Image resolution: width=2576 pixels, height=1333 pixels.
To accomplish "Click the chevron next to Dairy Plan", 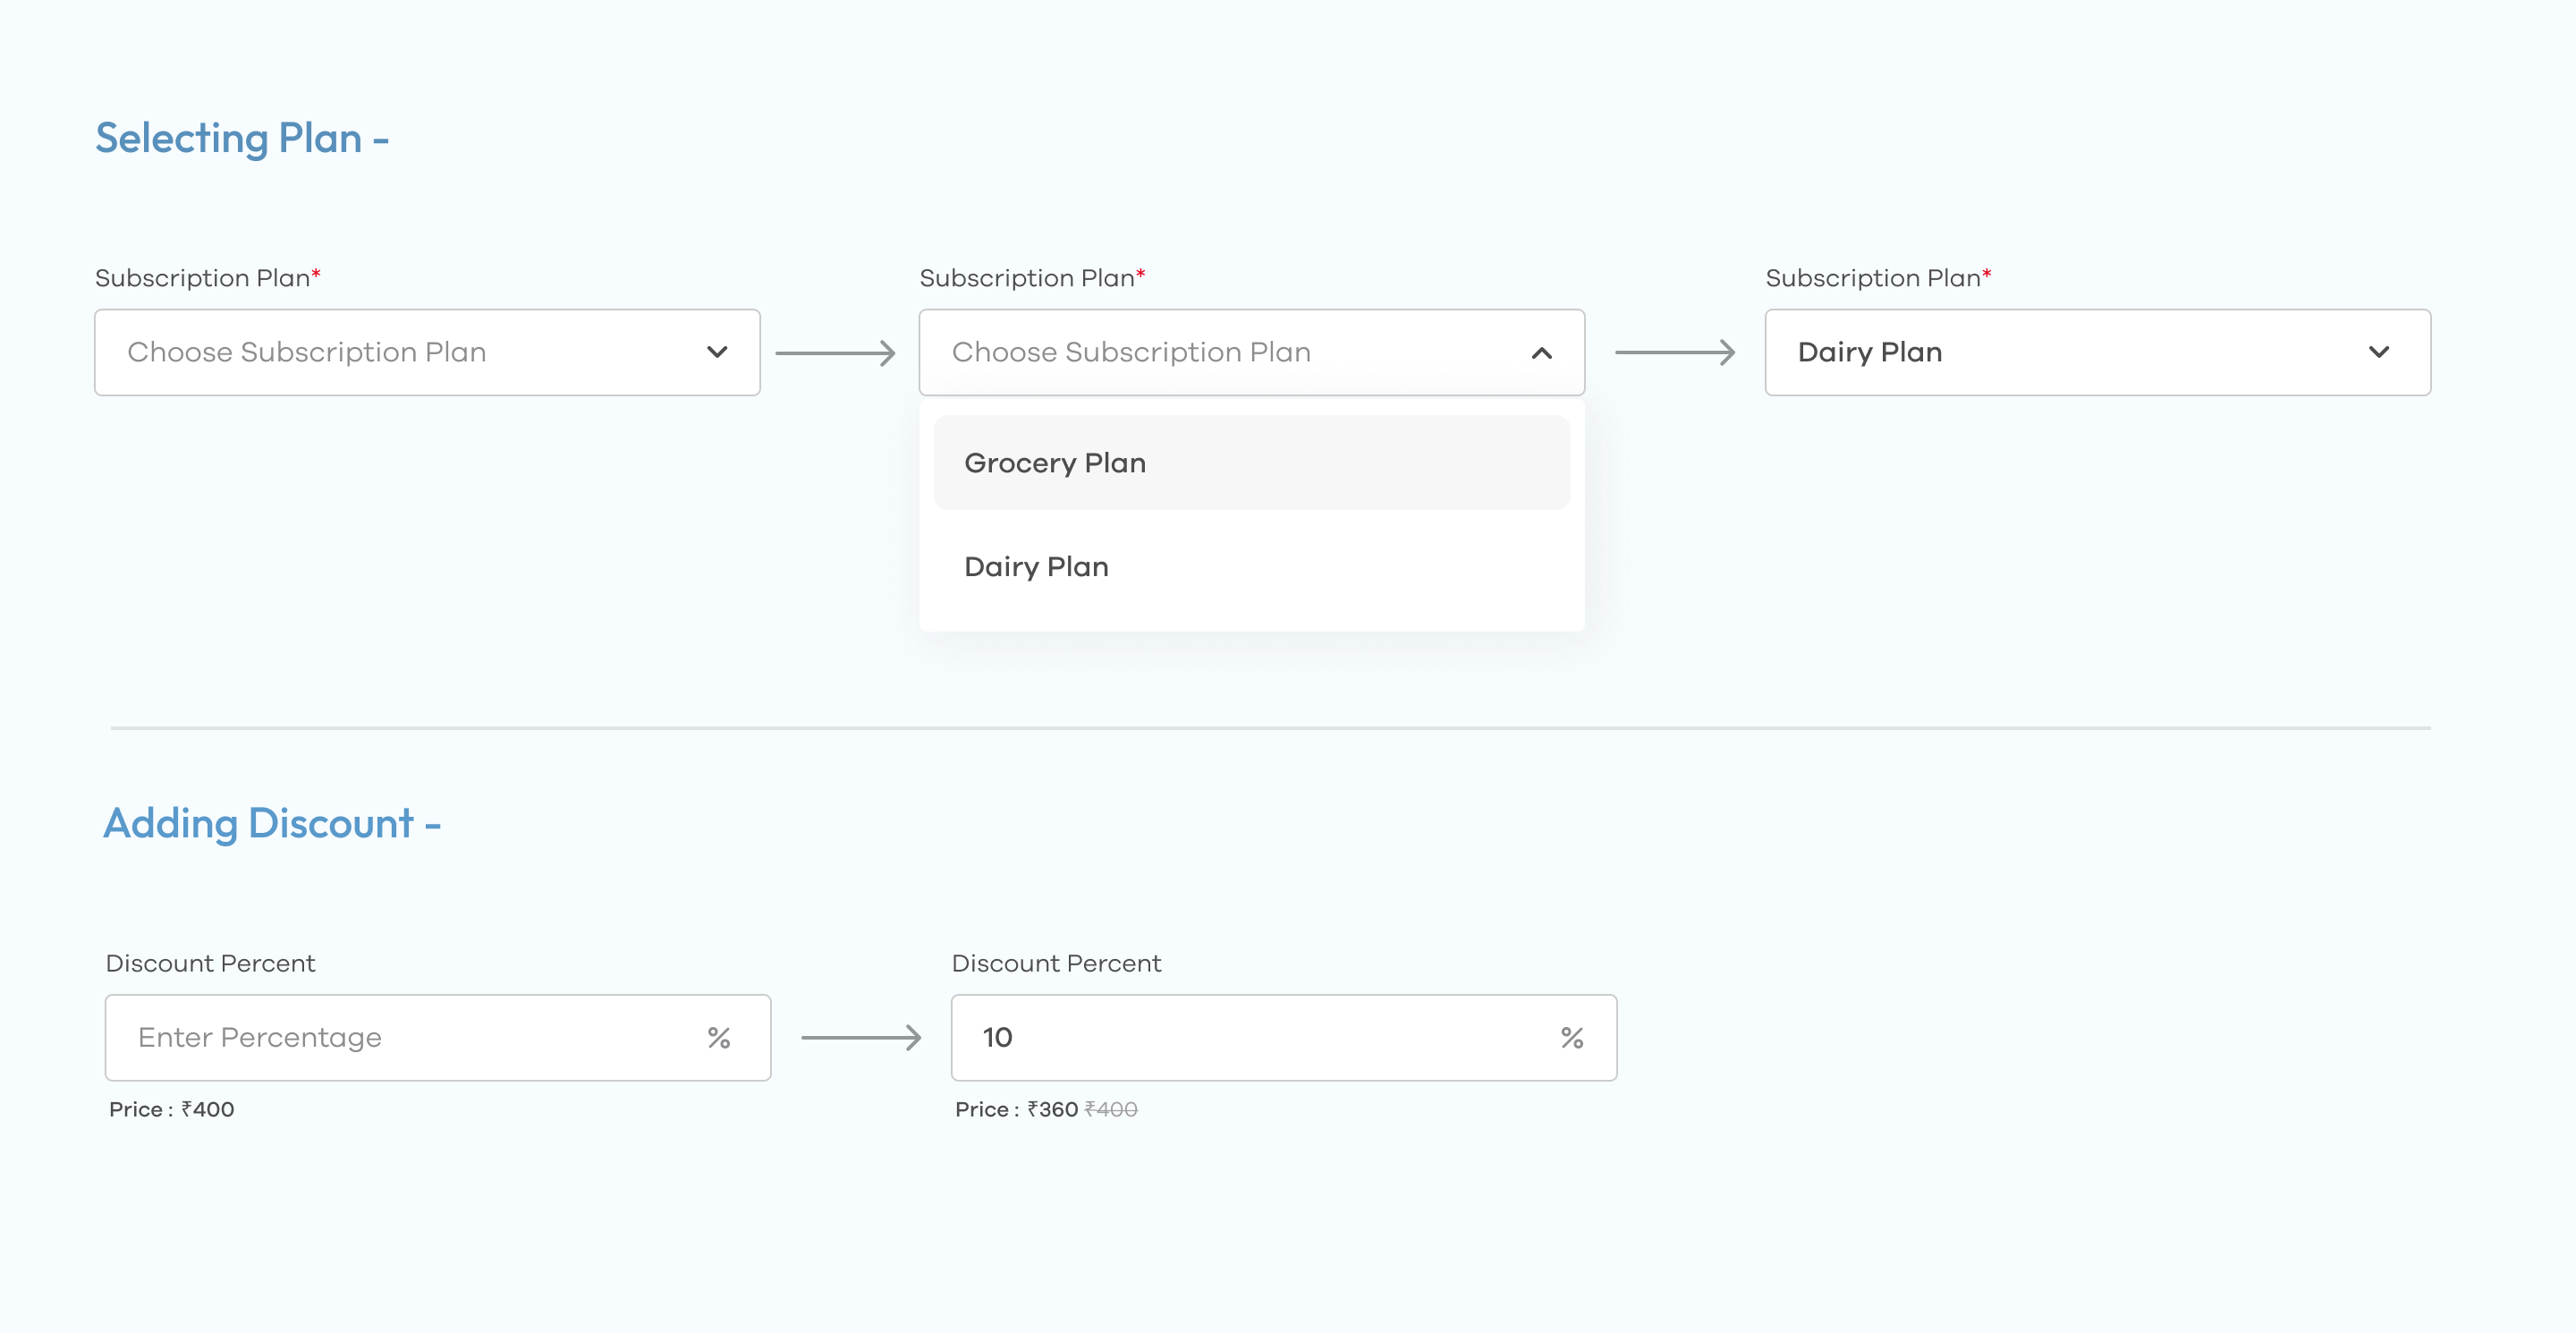I will point(2379,352).
